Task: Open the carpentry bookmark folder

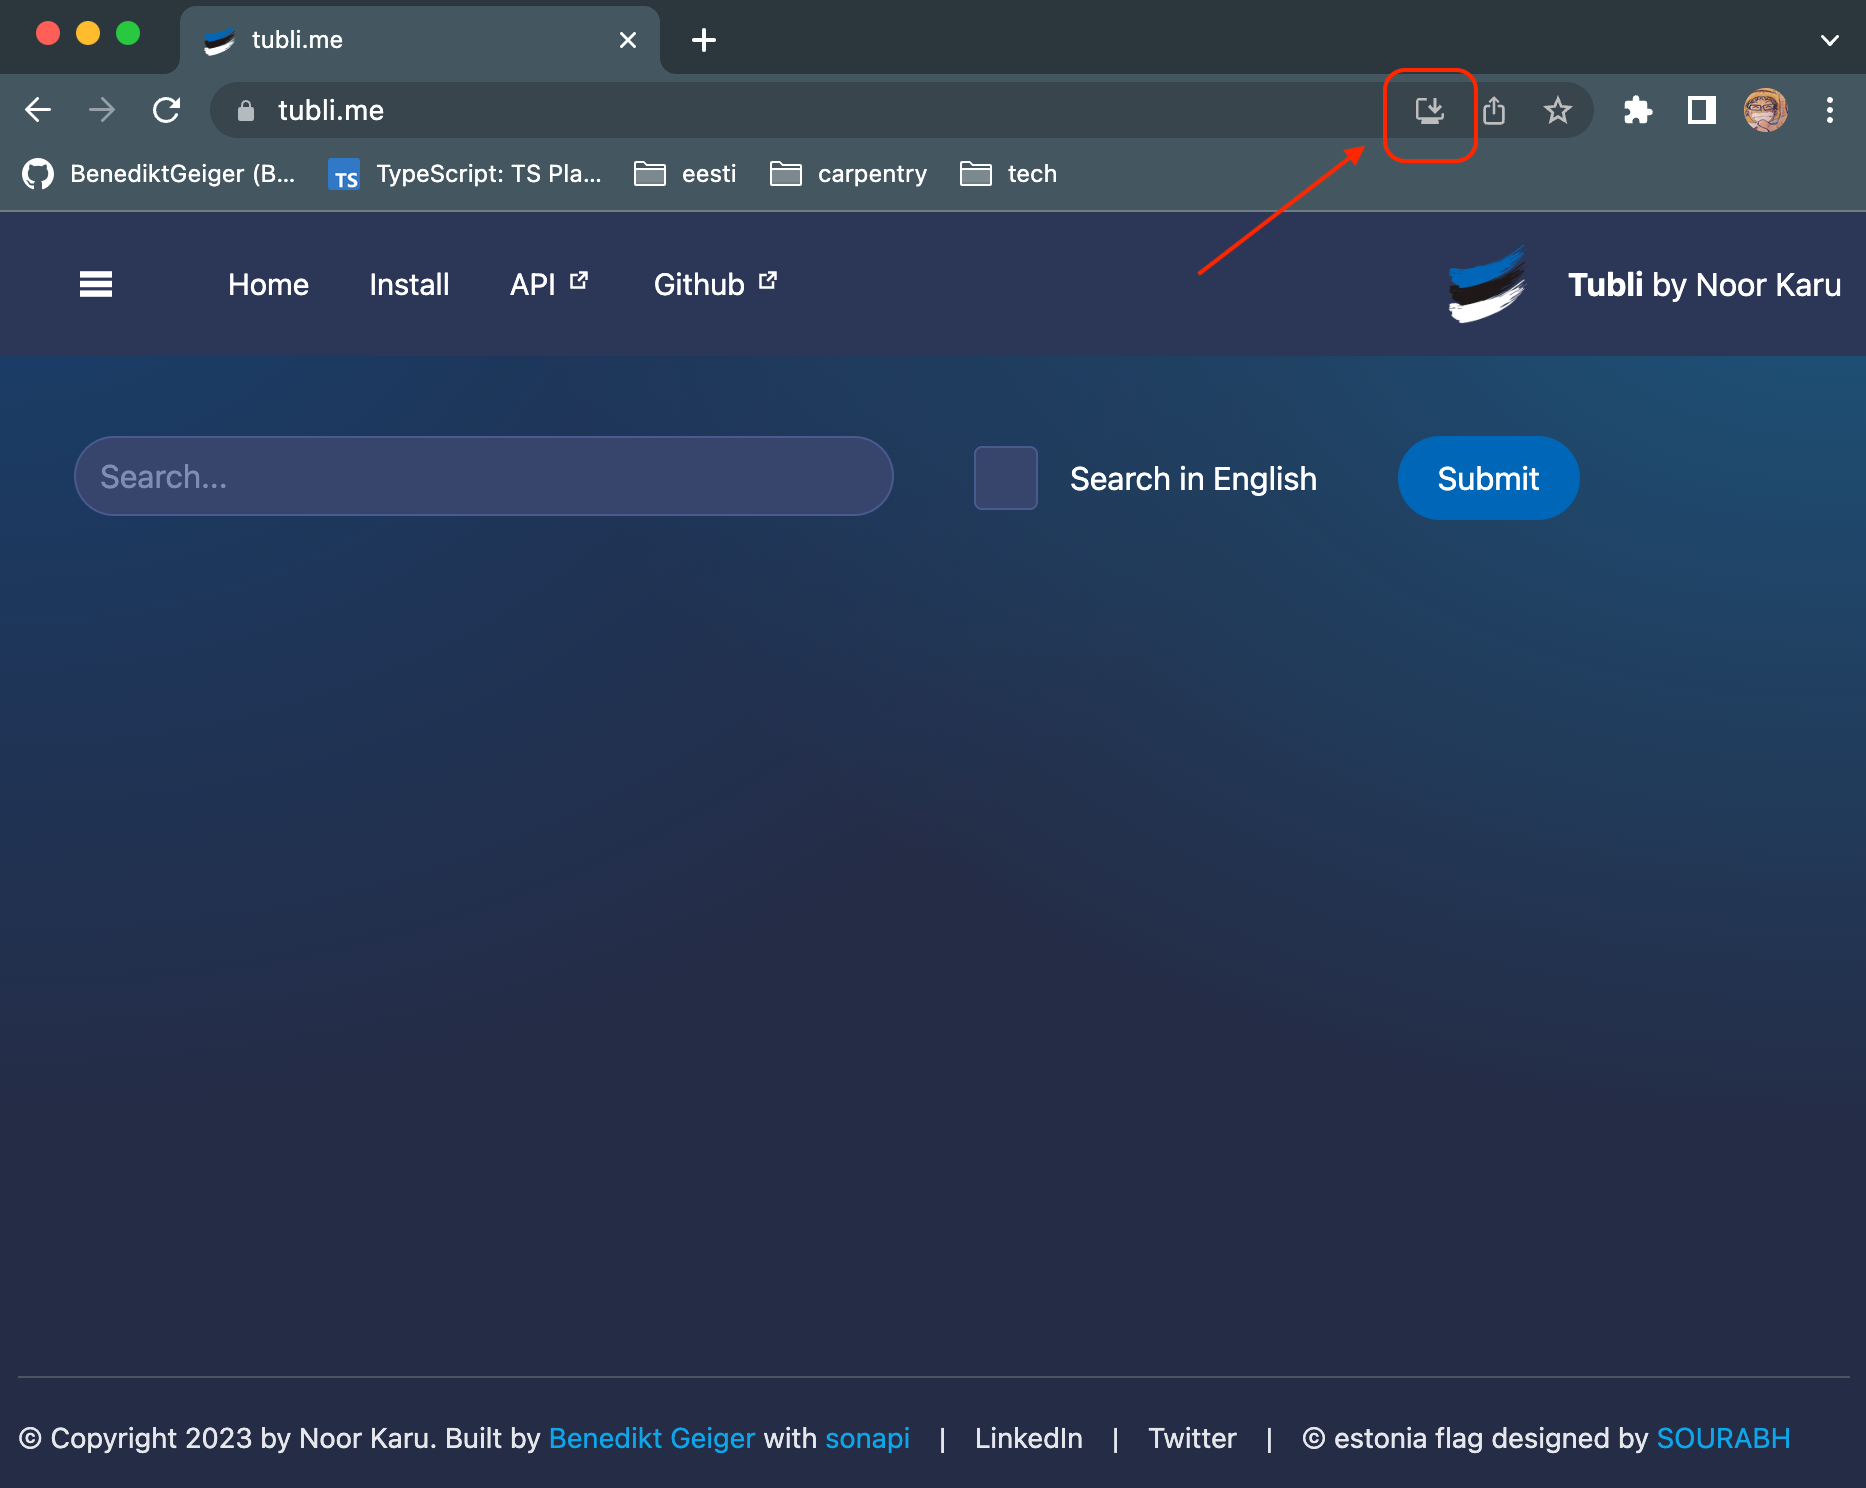Action: [849, 174]
